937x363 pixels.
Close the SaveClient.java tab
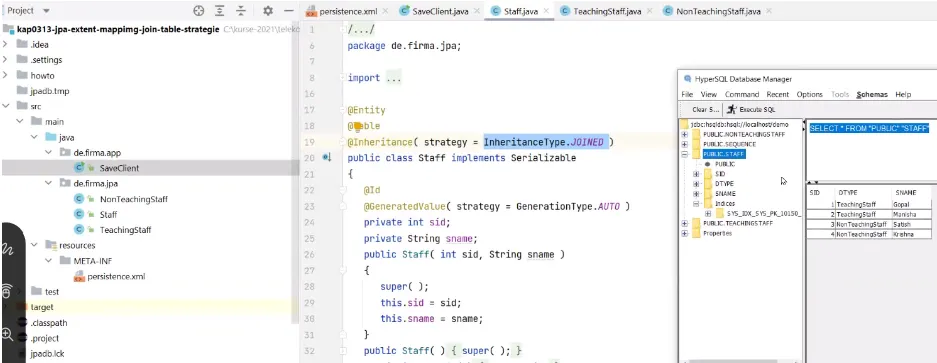[476, 11]
